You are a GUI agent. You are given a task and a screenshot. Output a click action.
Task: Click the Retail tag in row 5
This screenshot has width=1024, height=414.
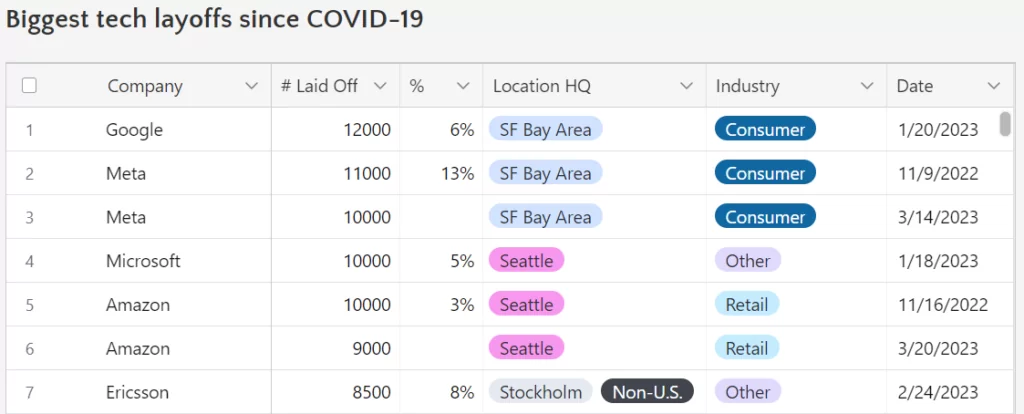pyautogui.click(x=746, y=305)
